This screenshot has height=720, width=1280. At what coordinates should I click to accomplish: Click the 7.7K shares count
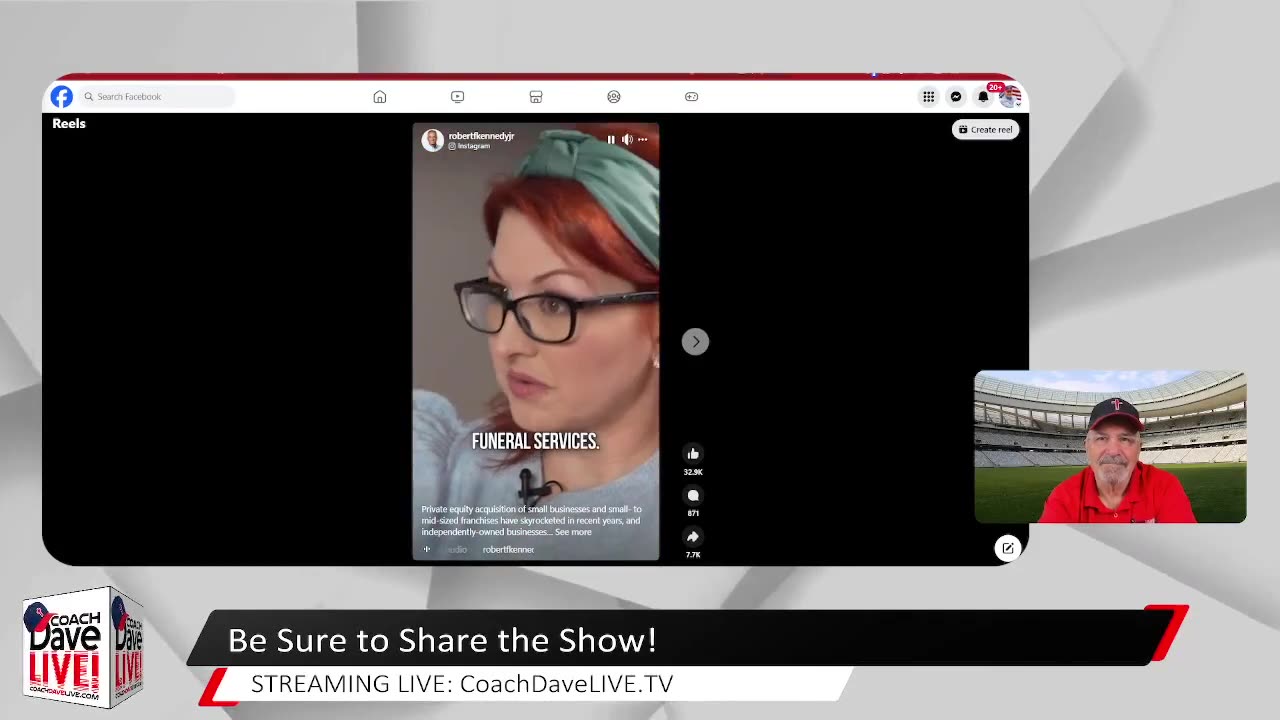tap(693, 555)
